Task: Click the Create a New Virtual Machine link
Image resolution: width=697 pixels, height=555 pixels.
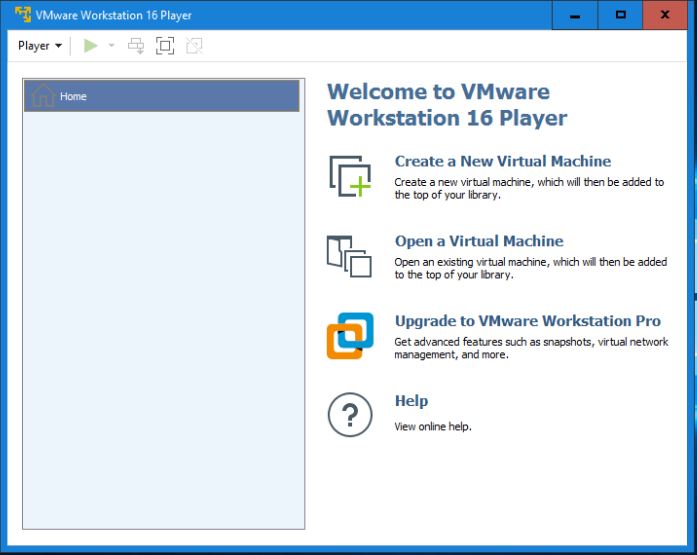Action: coord(503,161)
